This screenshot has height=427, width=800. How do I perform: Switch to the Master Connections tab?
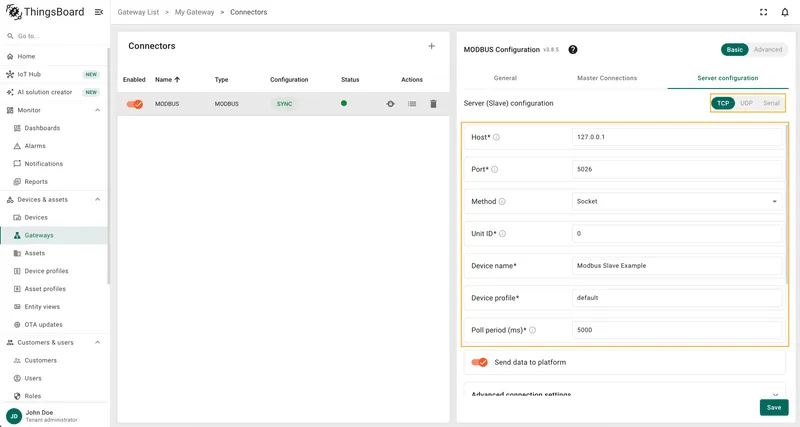[607, 78]
